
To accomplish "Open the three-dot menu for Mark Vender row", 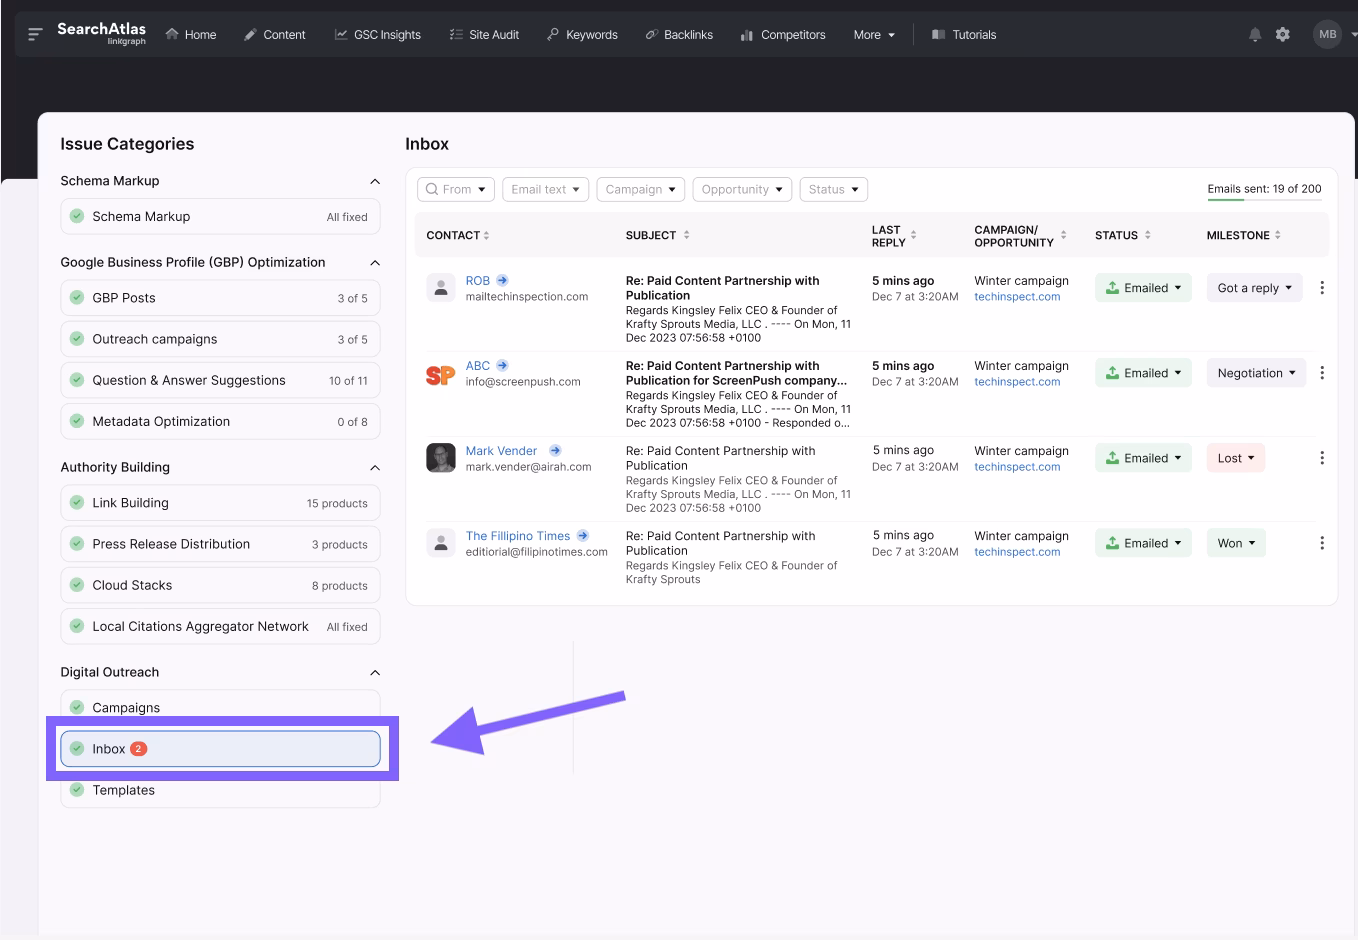I will (1321, 458).
